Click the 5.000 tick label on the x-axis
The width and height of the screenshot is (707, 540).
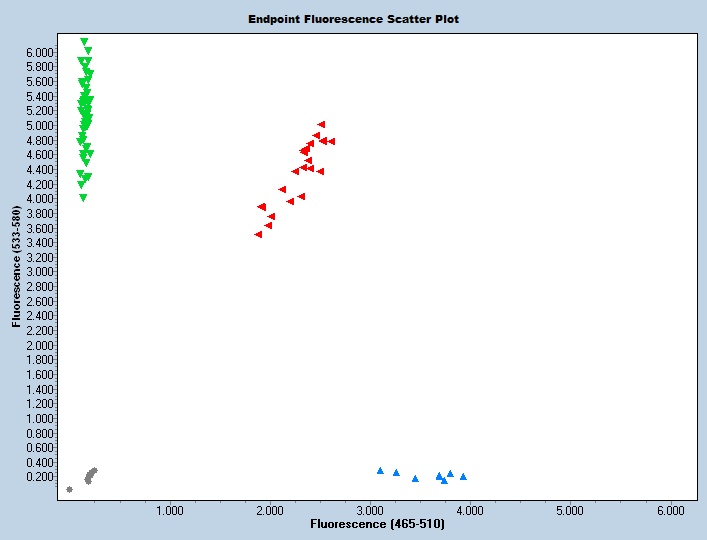(570, 510)
